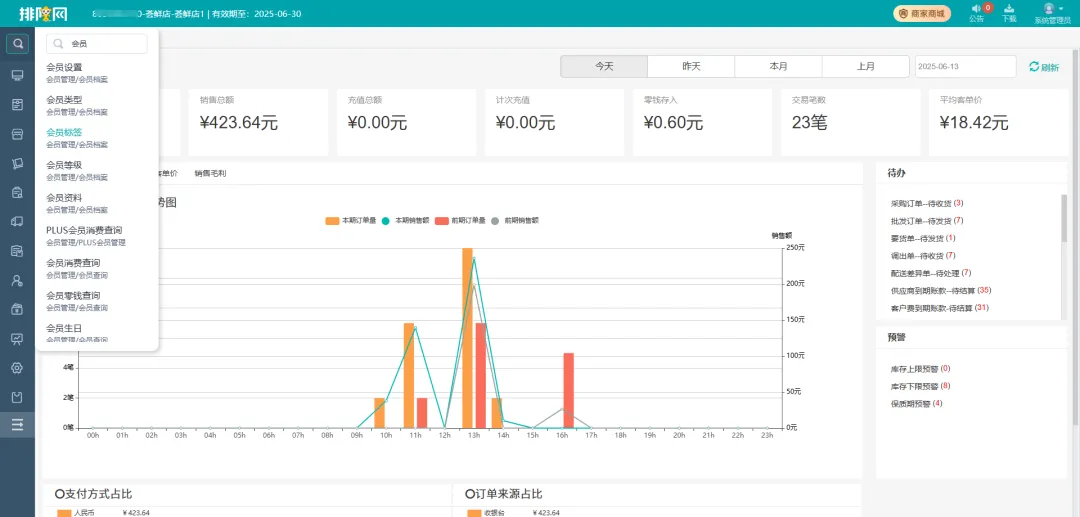Click the 刷新 refresh button
Image resolution: width=1080 pixels, height=517 pixels.
coord(1043,68)
